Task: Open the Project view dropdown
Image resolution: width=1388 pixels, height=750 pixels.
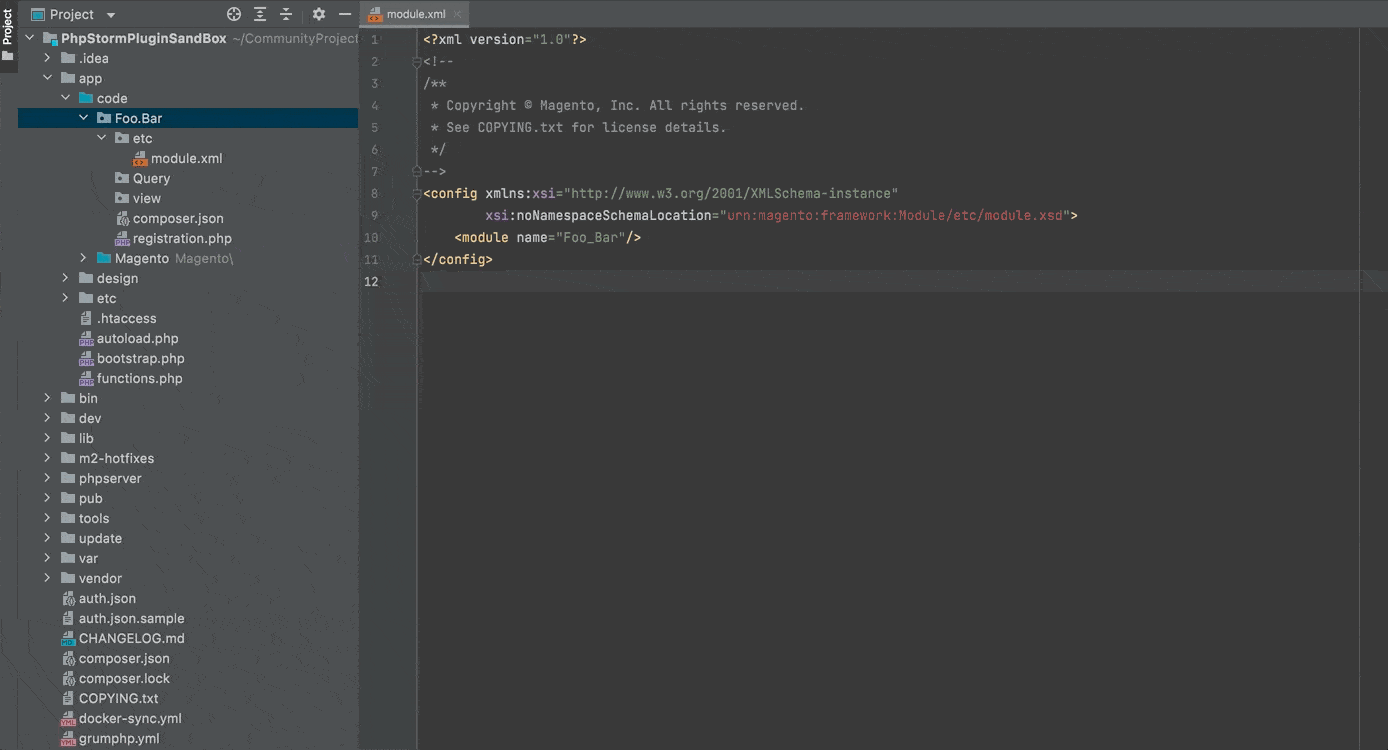Action: point(110,15)
